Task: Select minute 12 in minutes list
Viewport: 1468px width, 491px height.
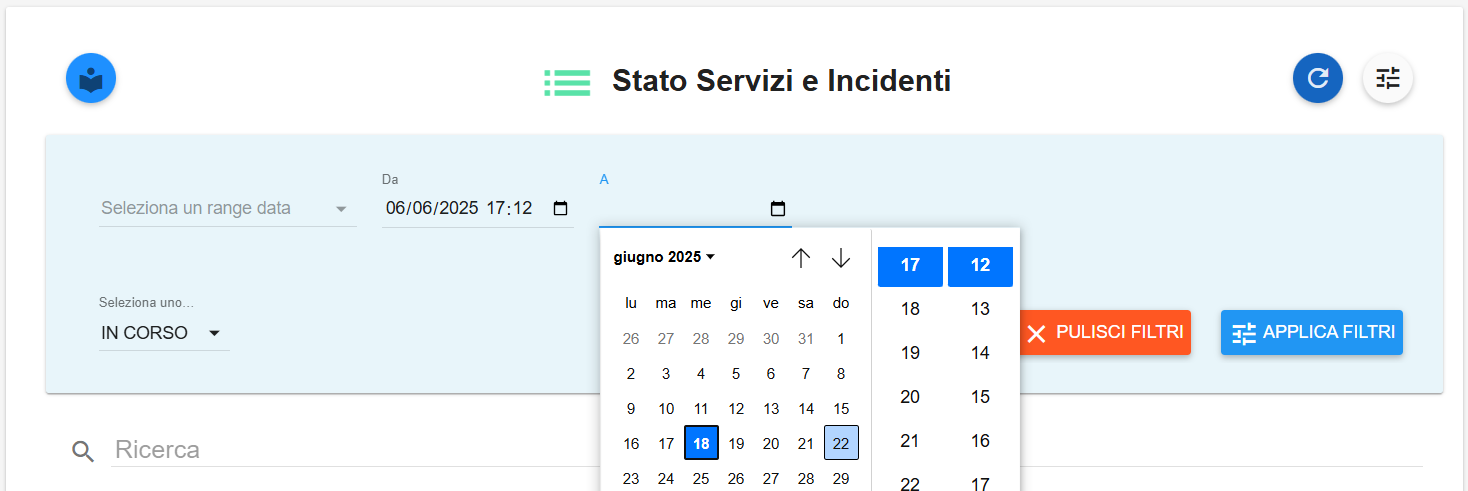Action: pos(980,266)
